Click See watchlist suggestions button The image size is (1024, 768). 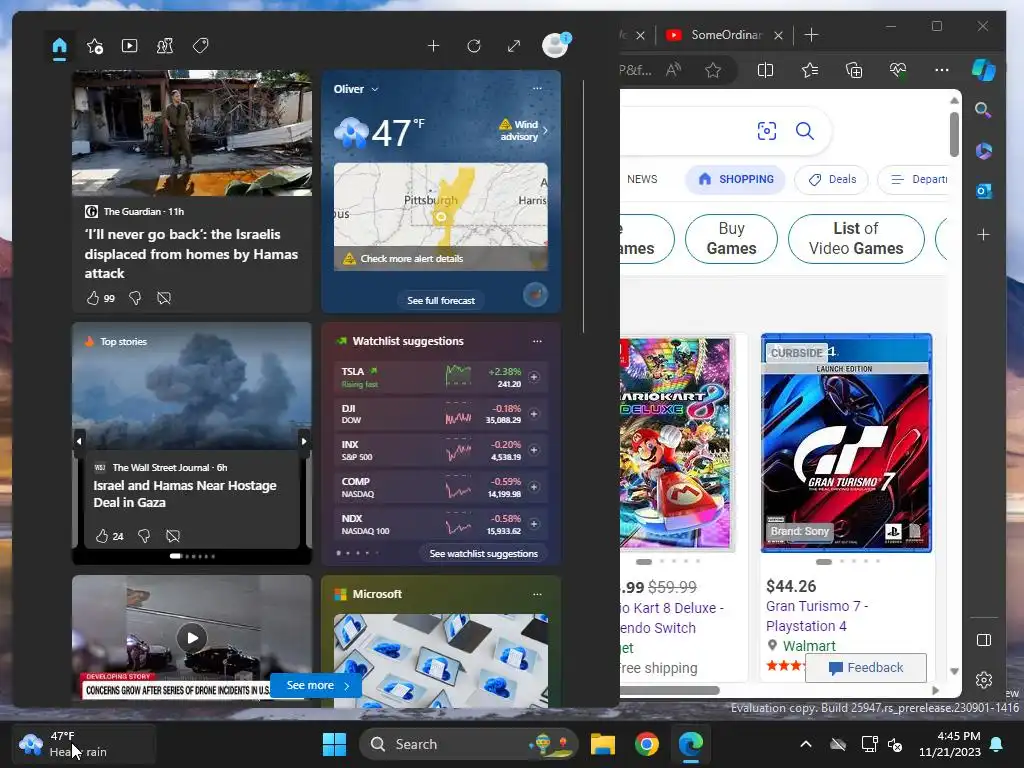(x=483, y=553)
